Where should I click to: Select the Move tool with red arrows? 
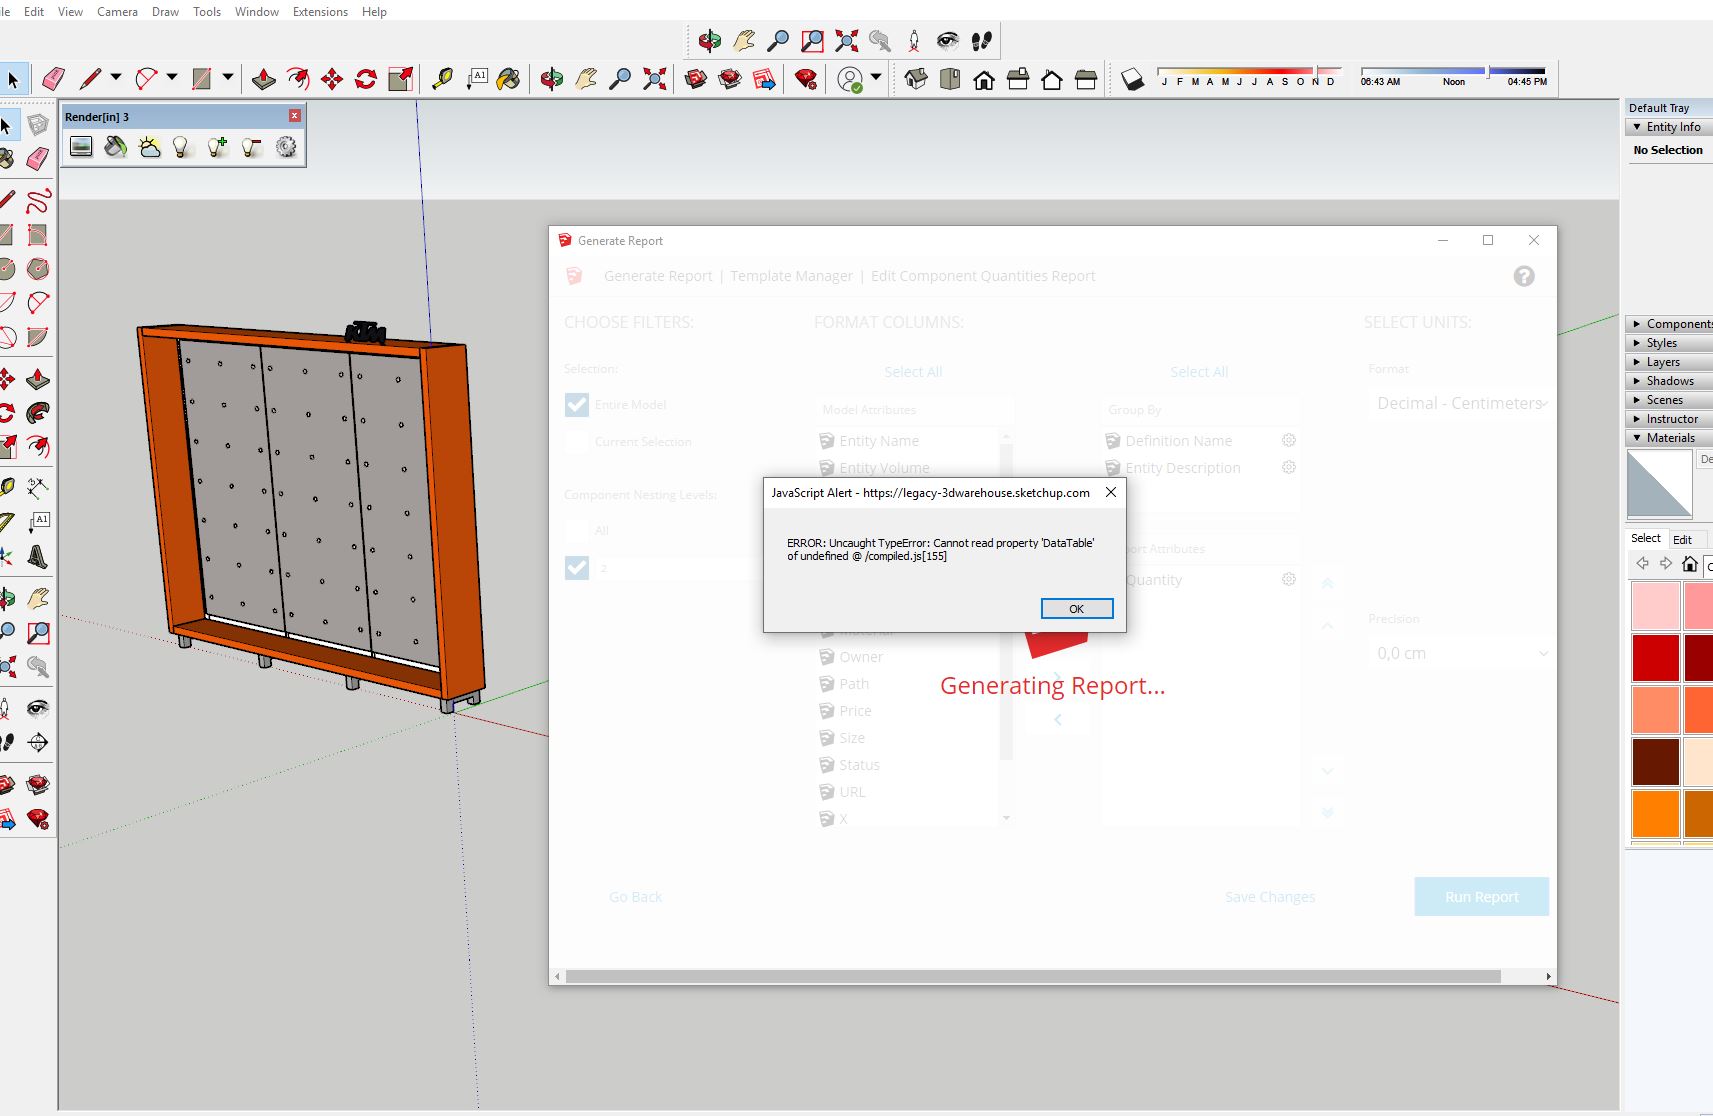click(x=332, y=79)
